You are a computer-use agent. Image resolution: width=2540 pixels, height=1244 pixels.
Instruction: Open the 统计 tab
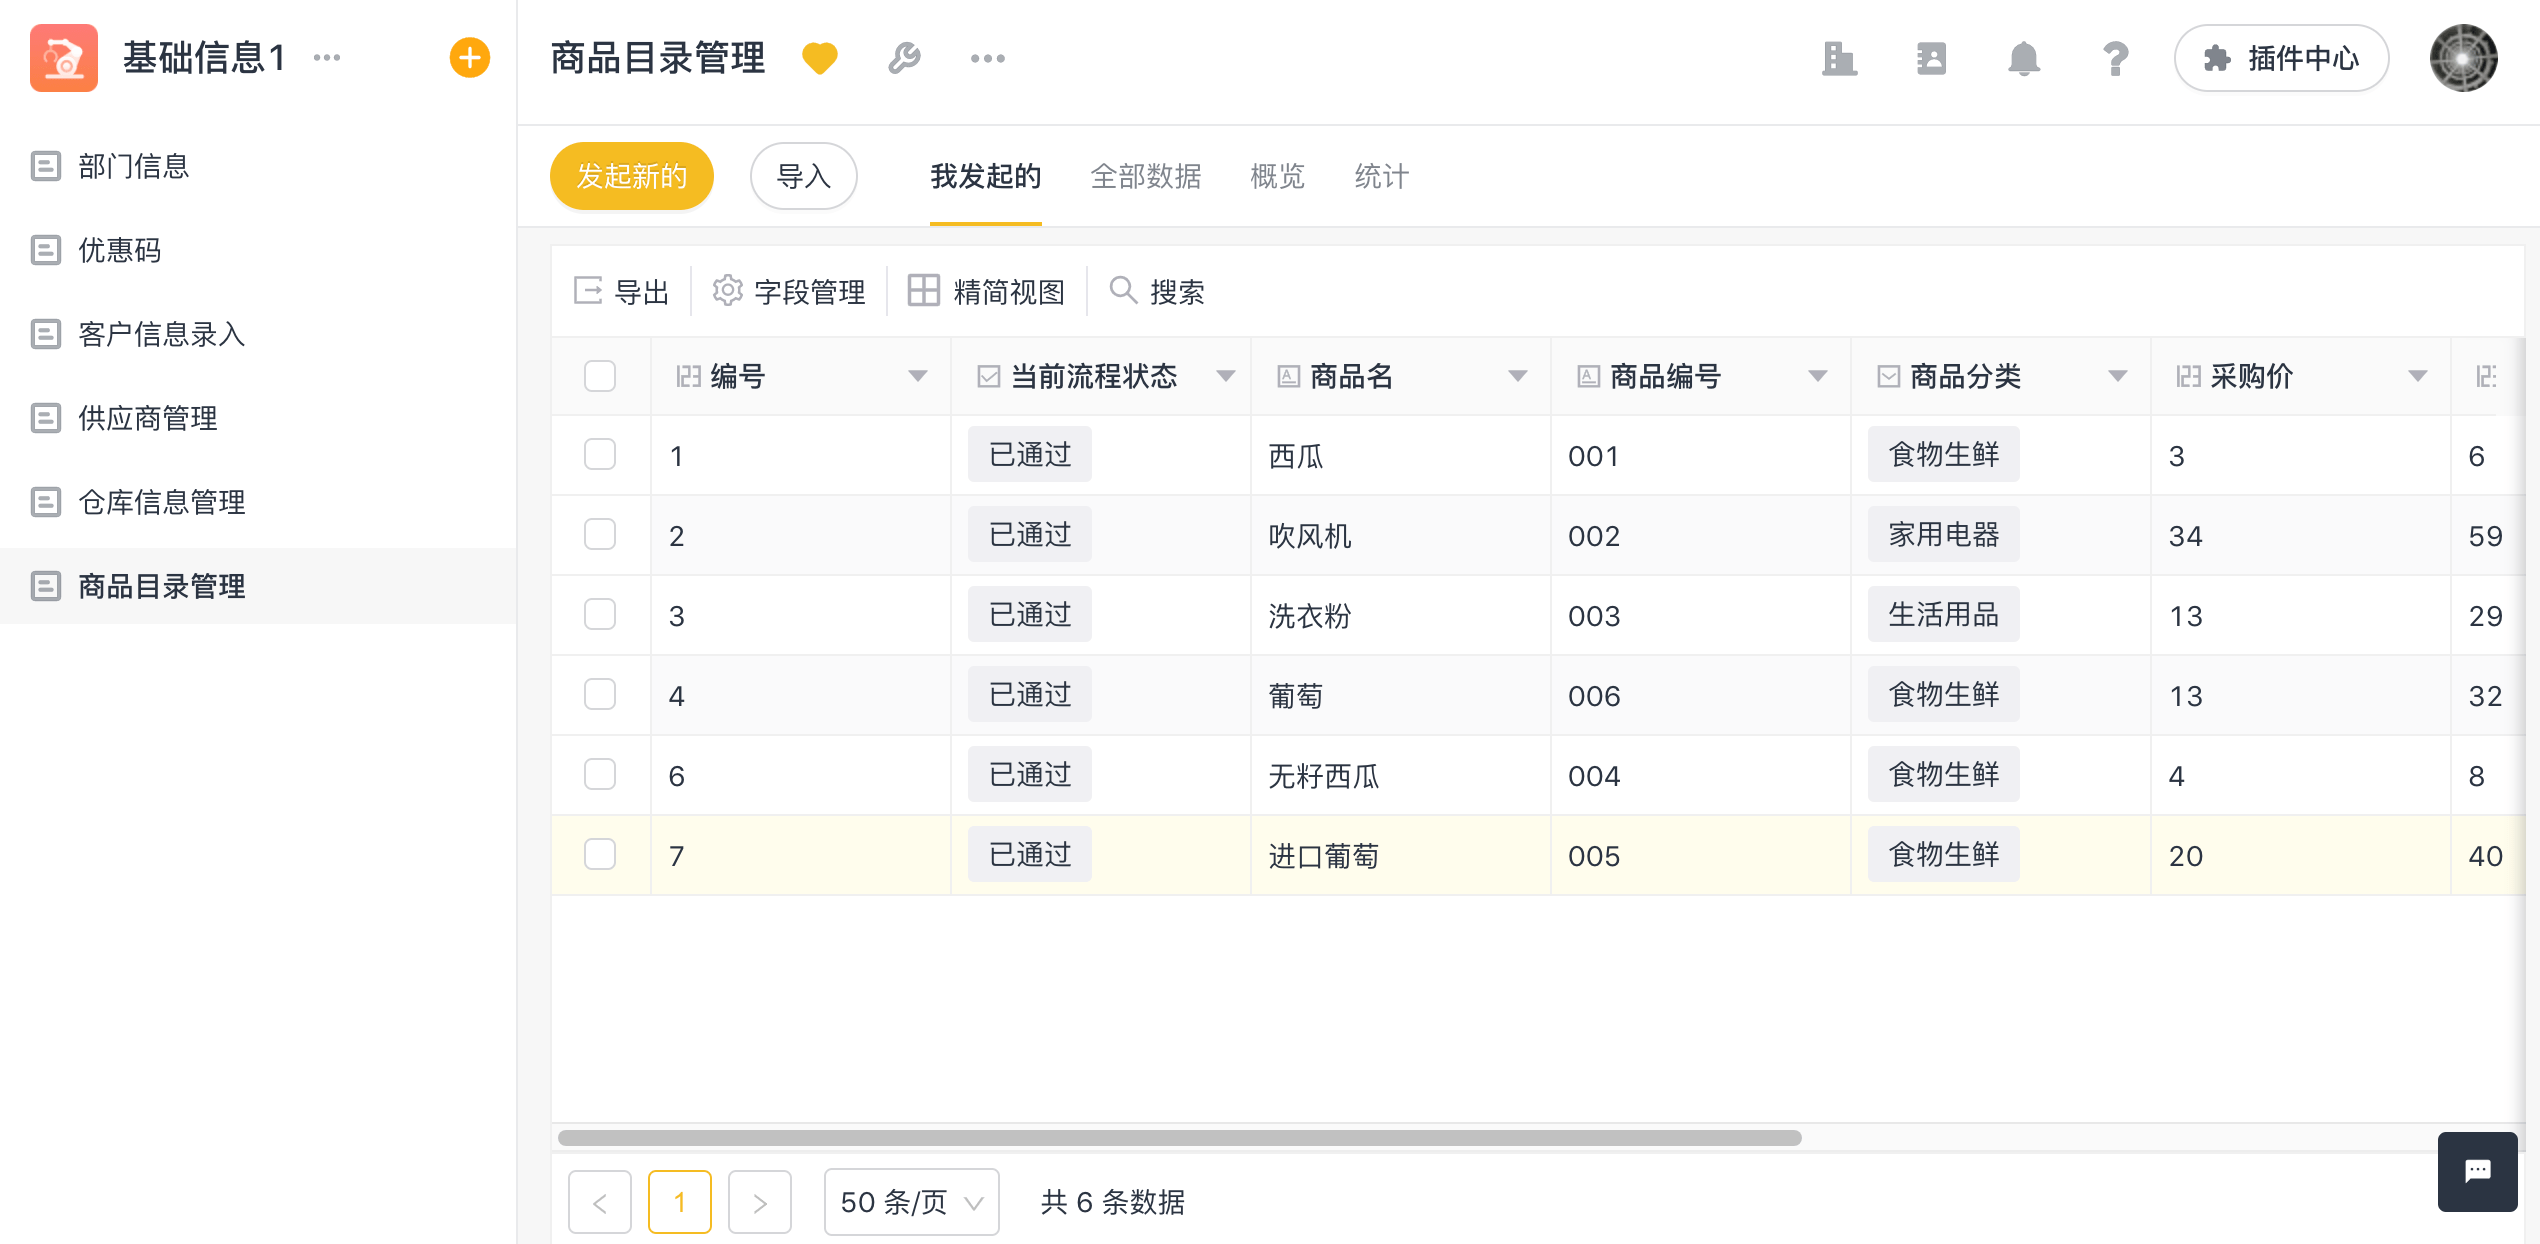[1381, 176]
